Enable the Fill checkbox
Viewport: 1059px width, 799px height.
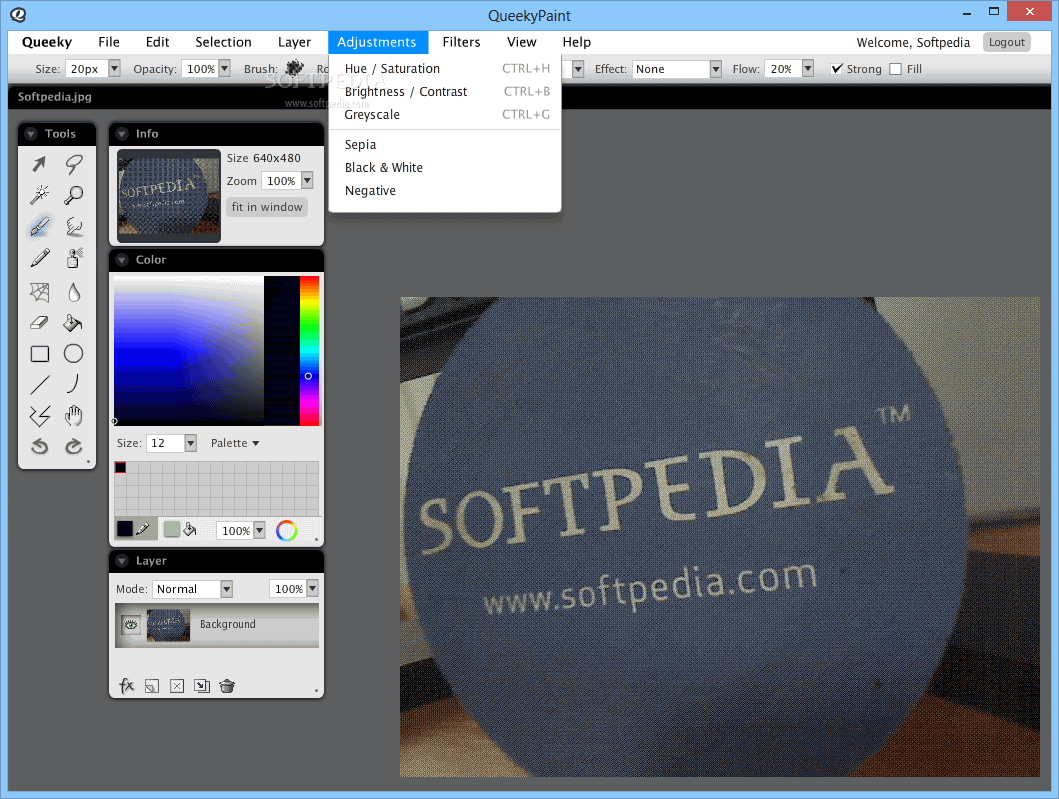click(x=896, y=69)
